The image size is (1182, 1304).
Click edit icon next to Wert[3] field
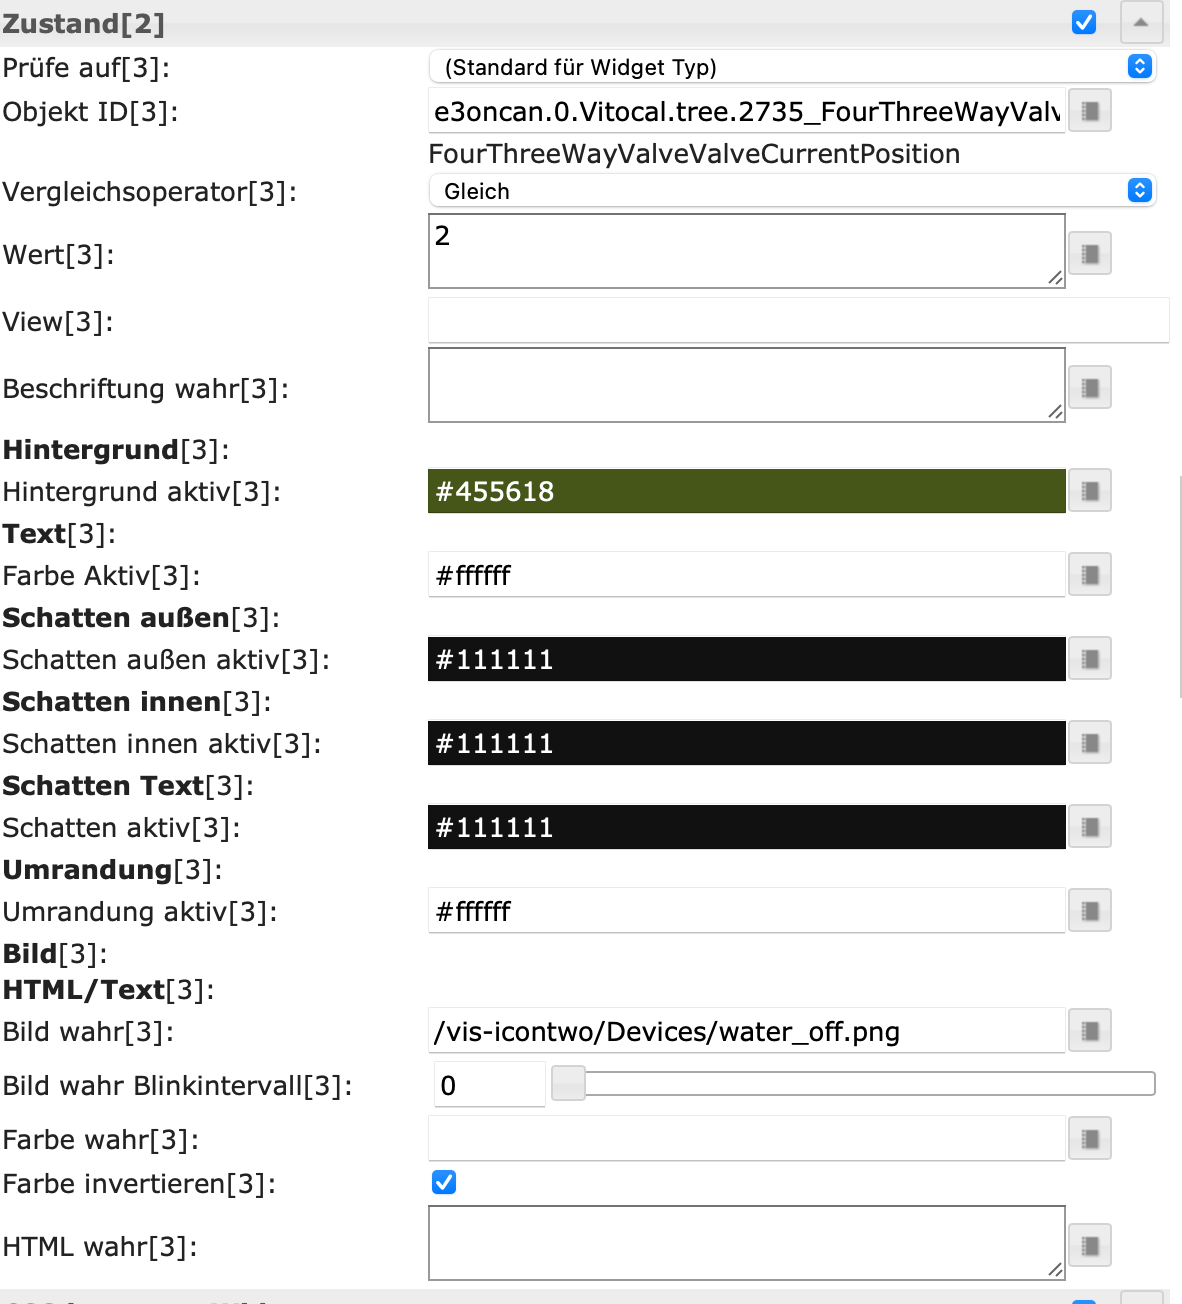click(1090, 253)
